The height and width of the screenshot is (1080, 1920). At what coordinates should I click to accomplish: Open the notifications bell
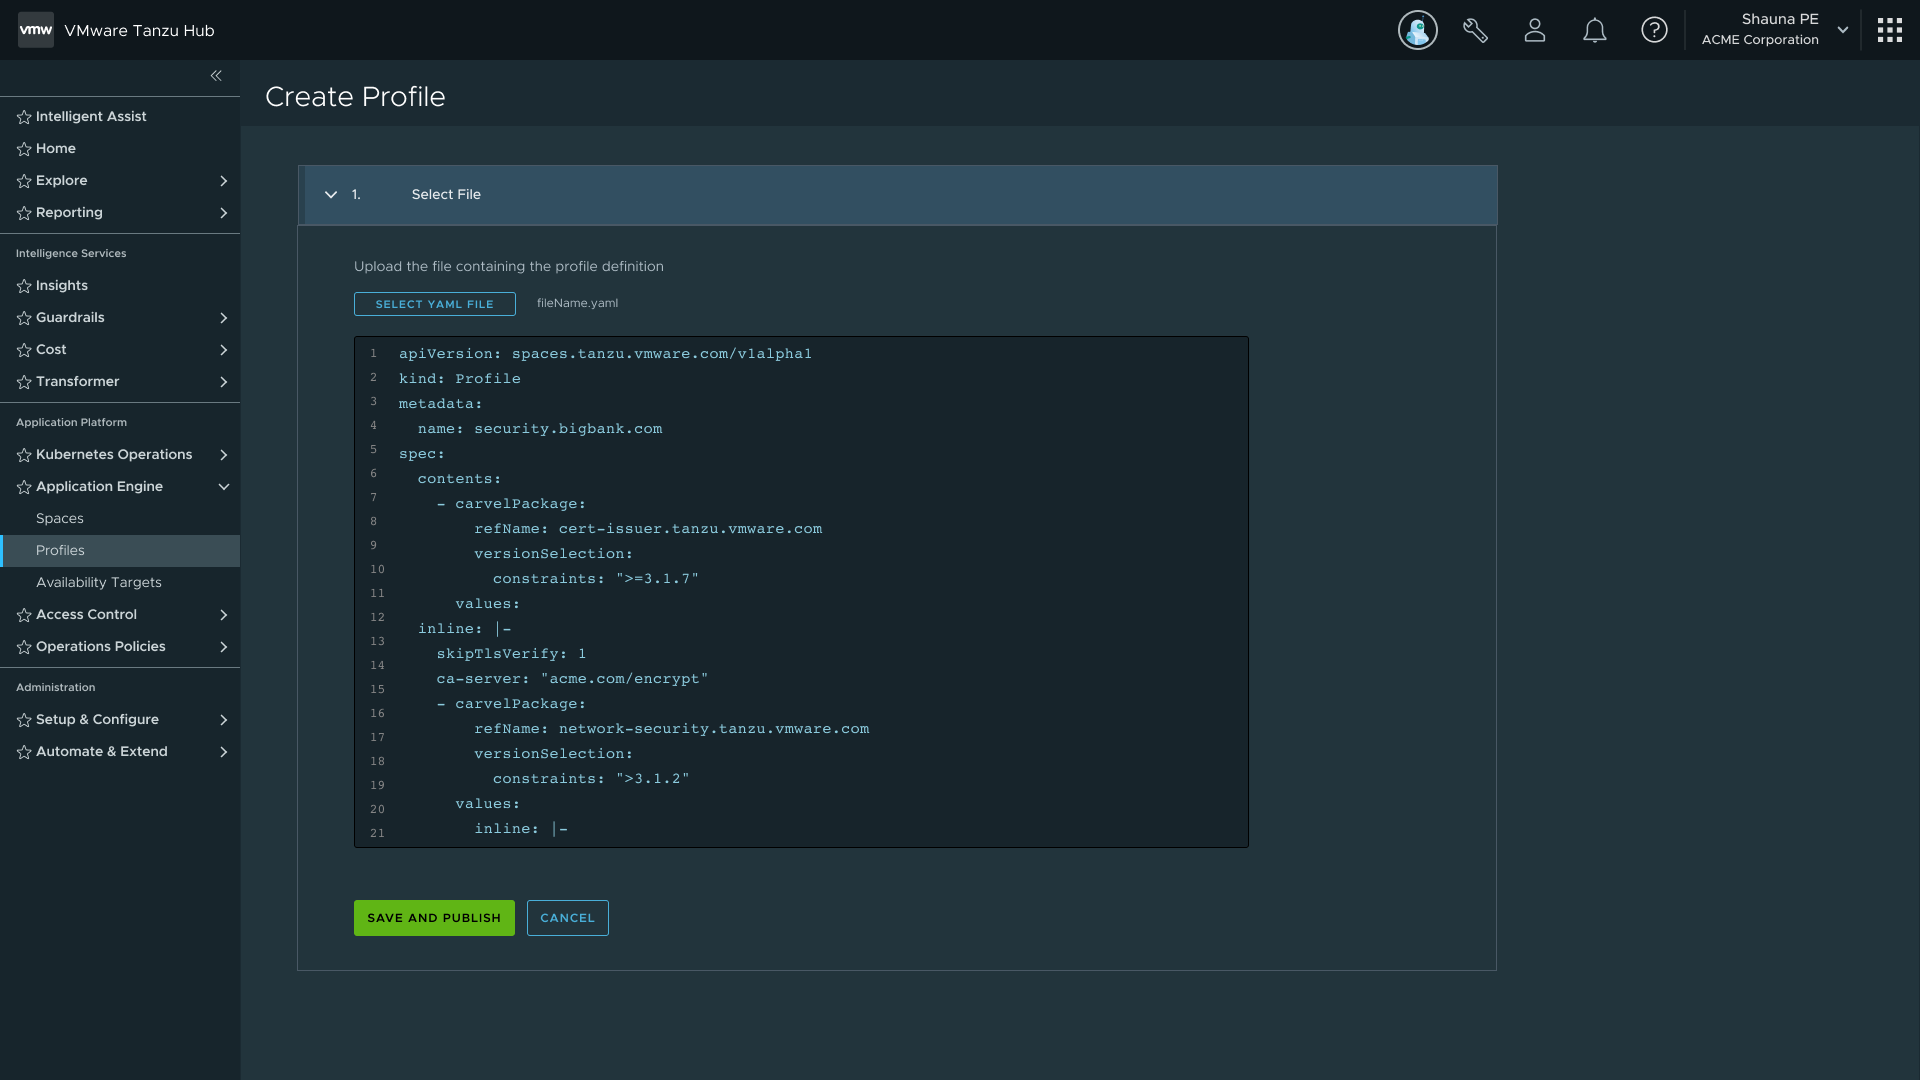[x=1595, y=30]
